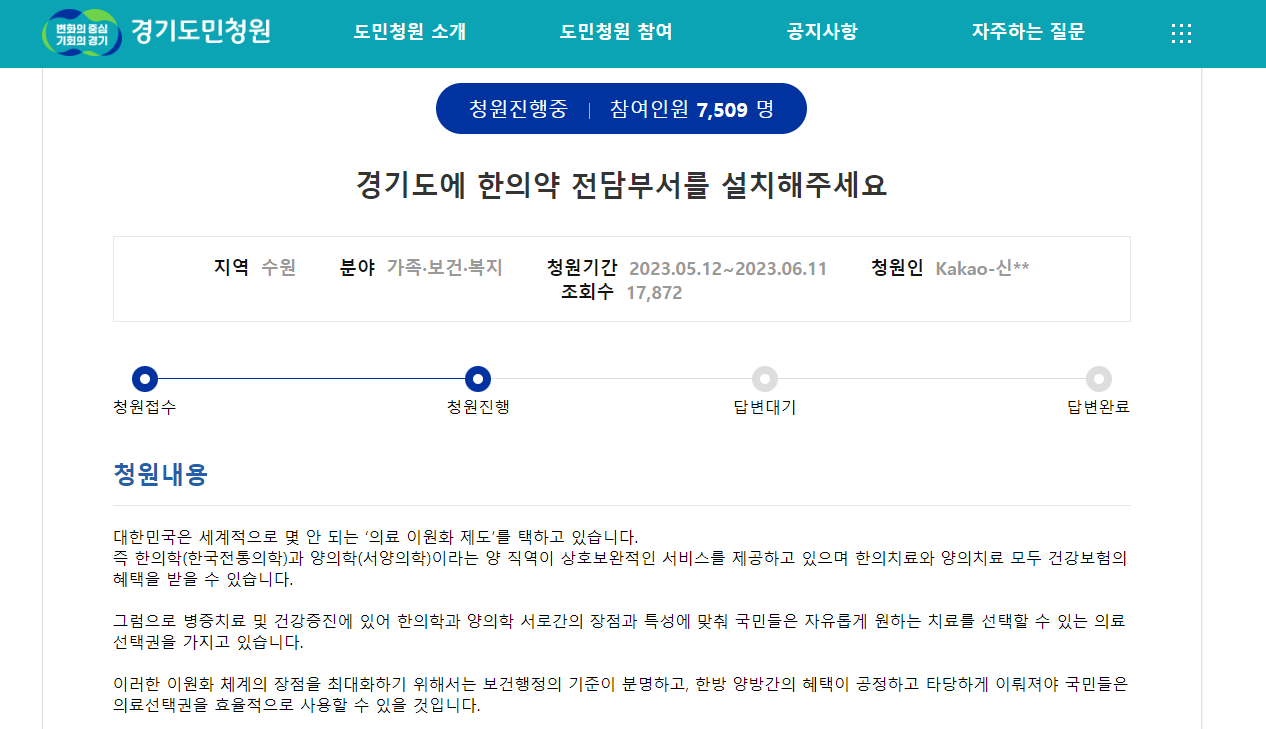
Task: Open the grid menu in top right corner
Action: click(1181, 33)
